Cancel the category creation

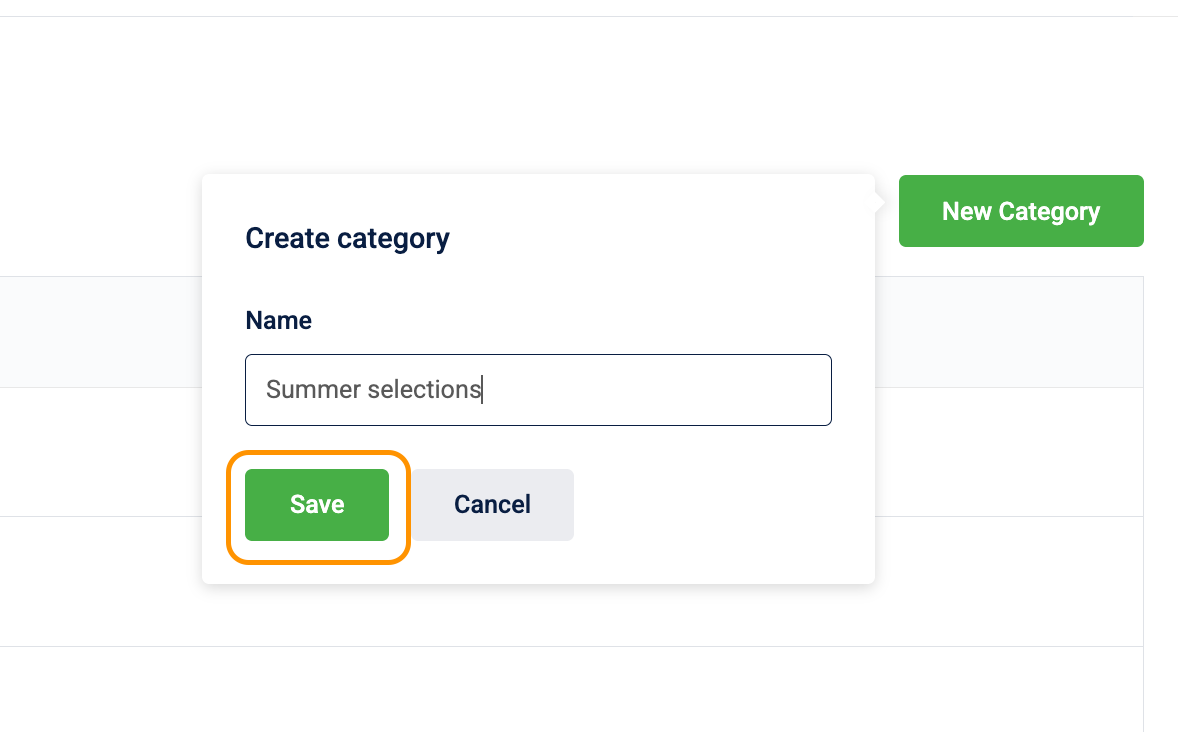pyautogui.click(x=492, y=504)
